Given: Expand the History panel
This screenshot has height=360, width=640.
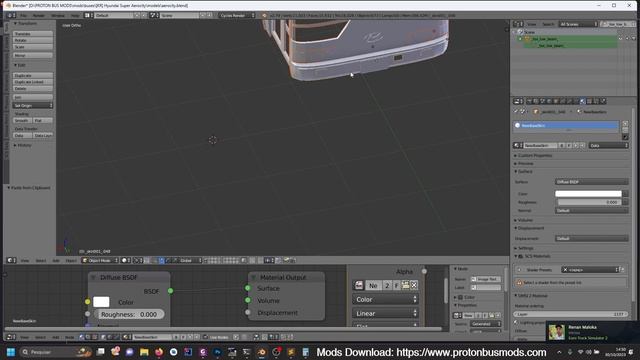Looking at the screenshot, I should 23,145.
